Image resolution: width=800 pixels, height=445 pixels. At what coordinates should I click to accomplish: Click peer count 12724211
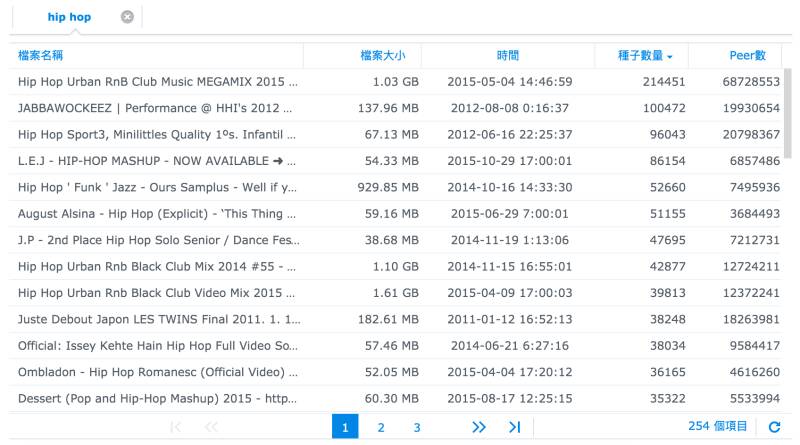pyautogui.click(x=751, y=266)
